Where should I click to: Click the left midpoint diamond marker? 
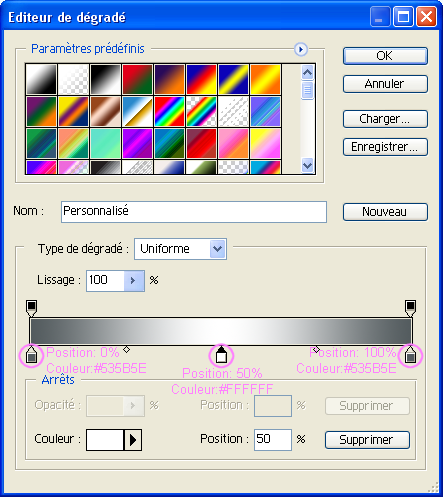[x=126, y=350]
